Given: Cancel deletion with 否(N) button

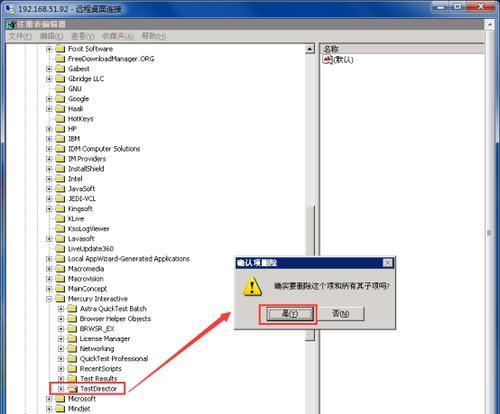Looking at the screenshot, I should (x=341, y=314).
